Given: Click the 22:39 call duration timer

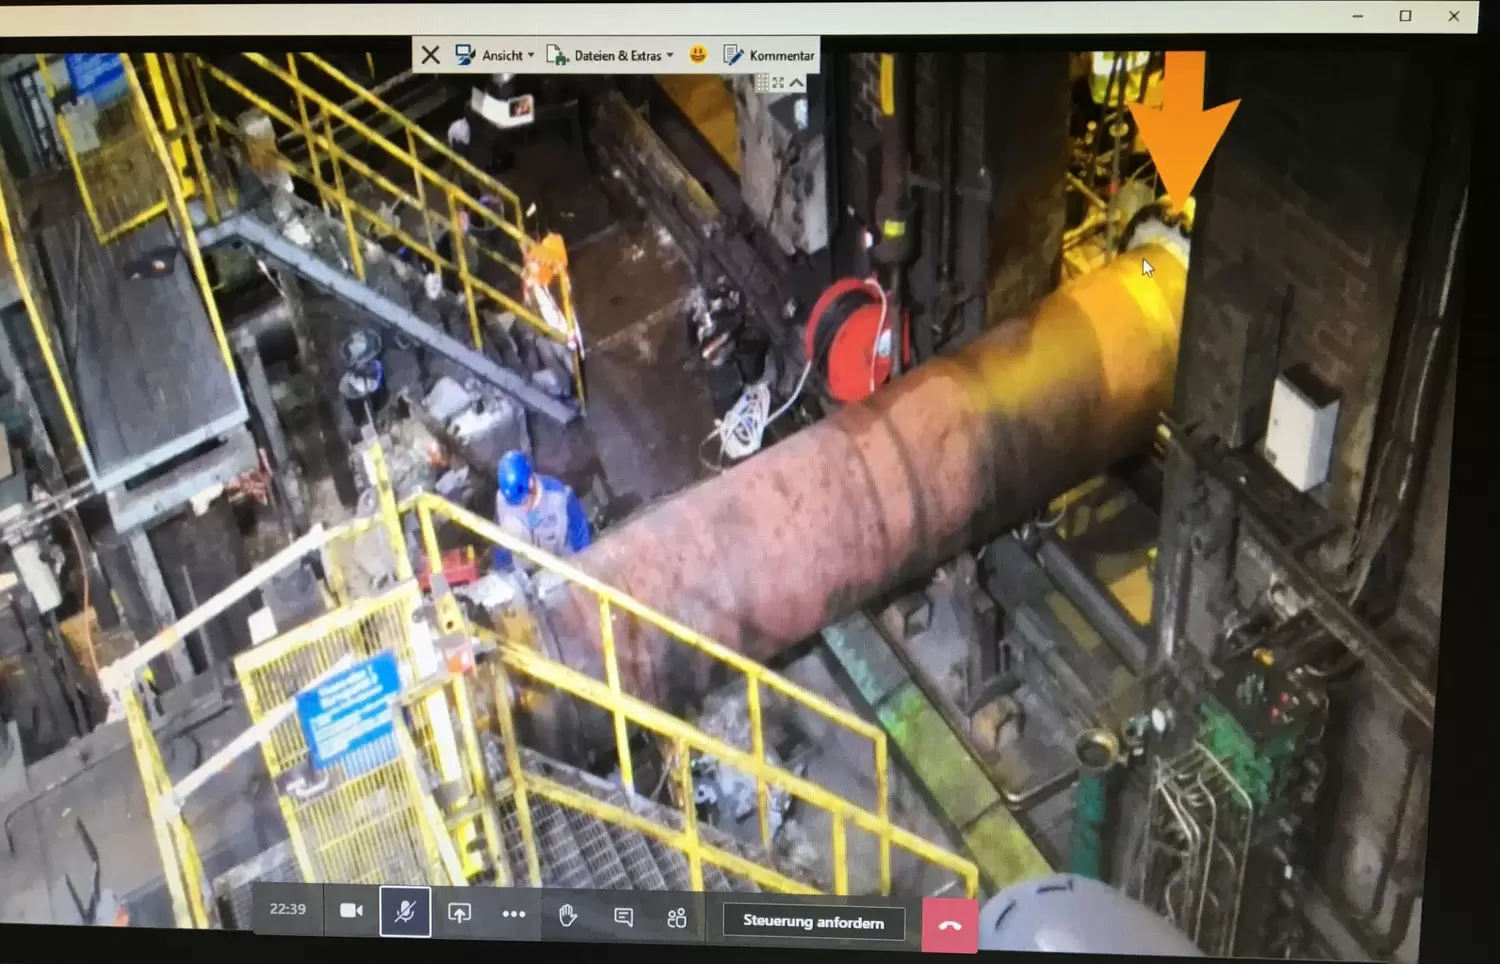Looking at the screenshot, I should pos(287,909).
